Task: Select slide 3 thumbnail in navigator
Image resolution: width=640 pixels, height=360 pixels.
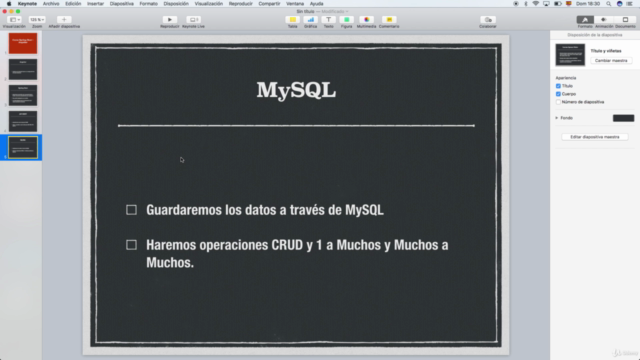Action: (23, 96)
